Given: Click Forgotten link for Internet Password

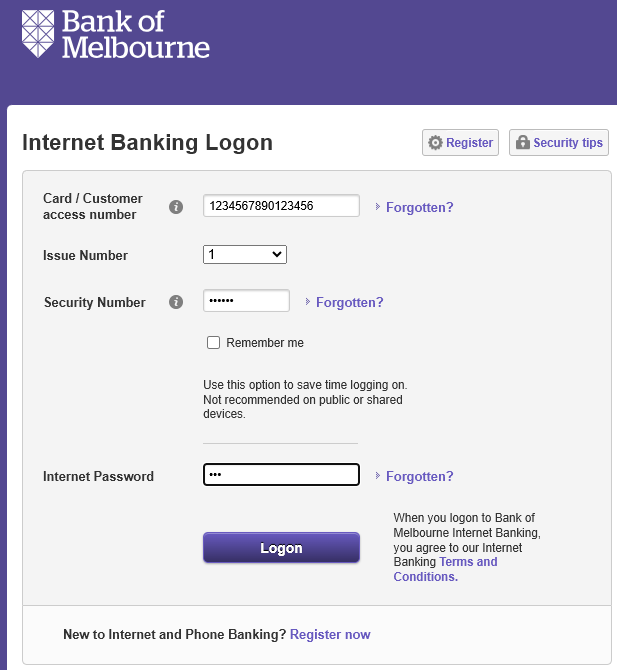Looking at the screenshot, I should [x=420, y=476].
